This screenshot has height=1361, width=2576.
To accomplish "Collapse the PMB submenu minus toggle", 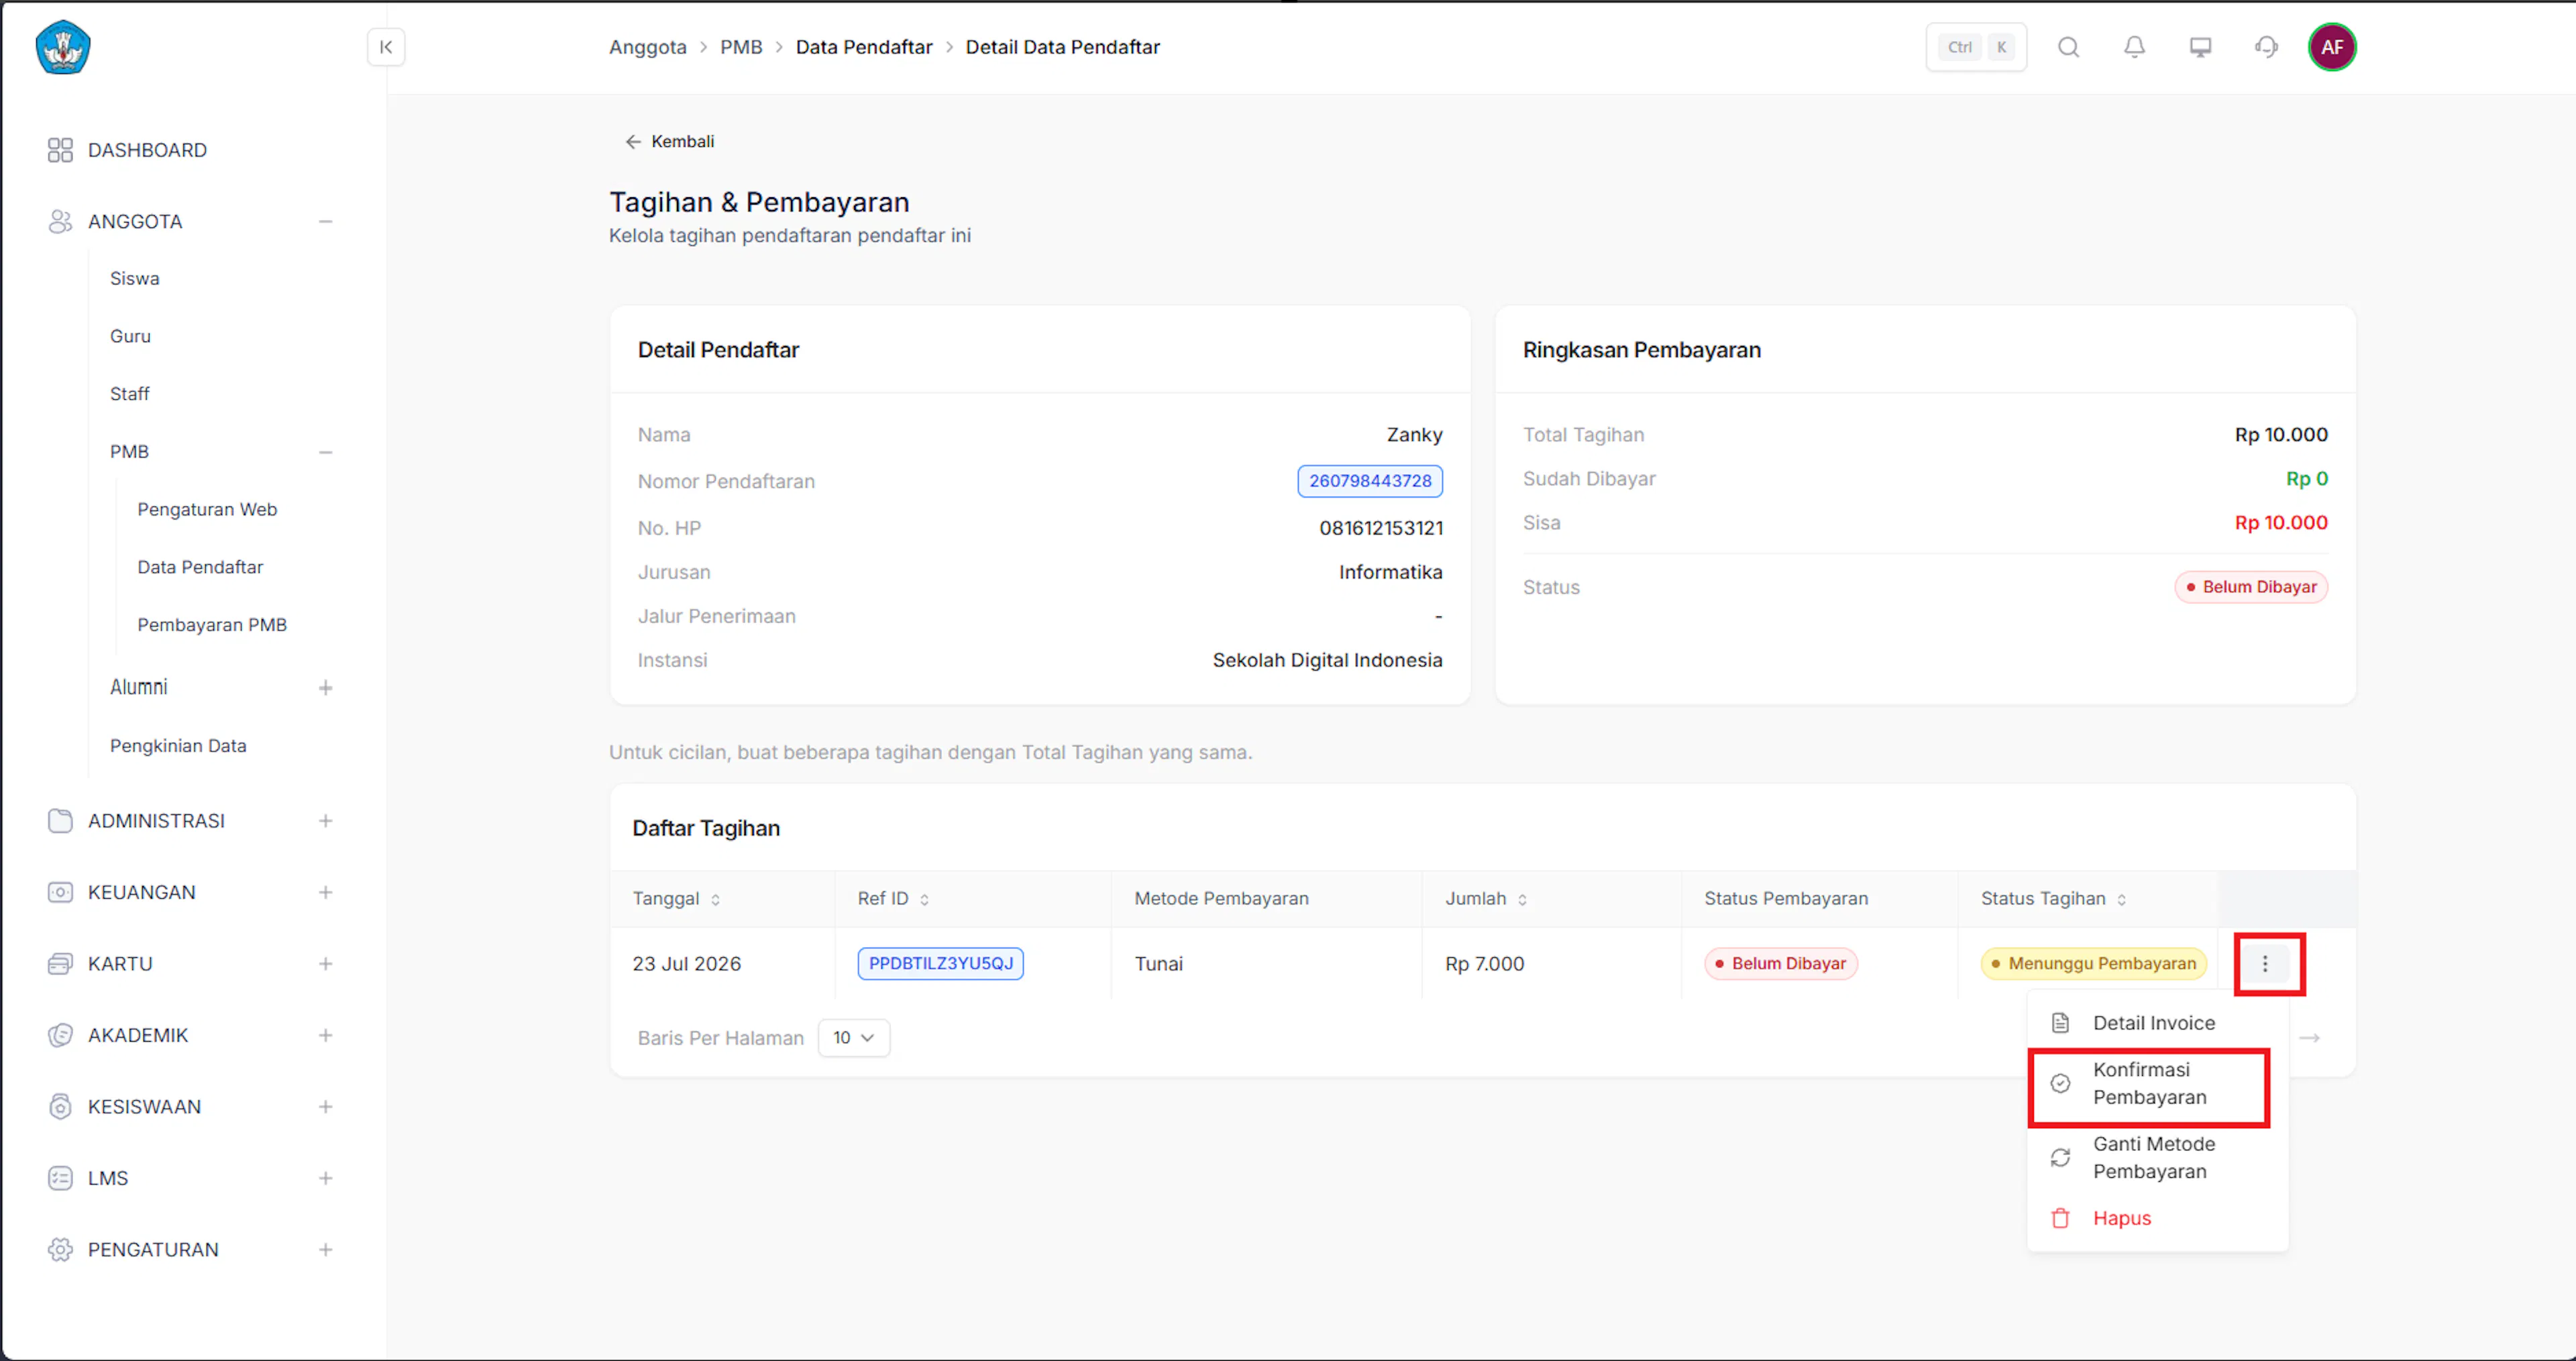I will point(325,452).
